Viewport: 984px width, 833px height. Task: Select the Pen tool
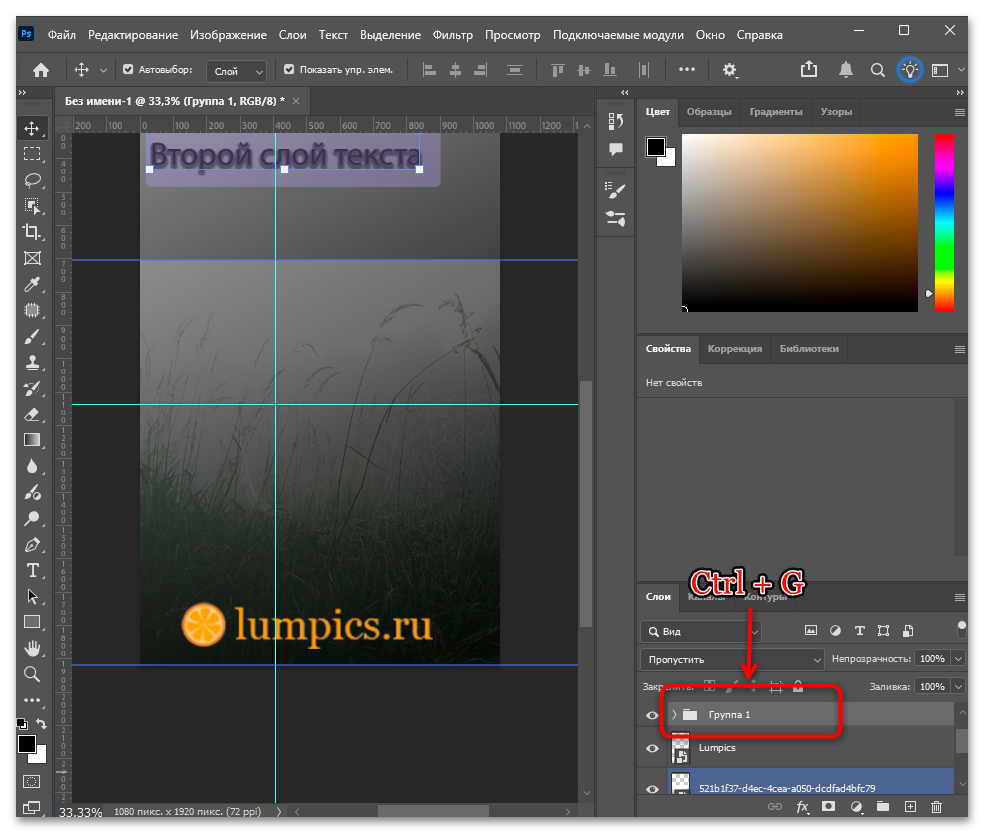[32, 544]
